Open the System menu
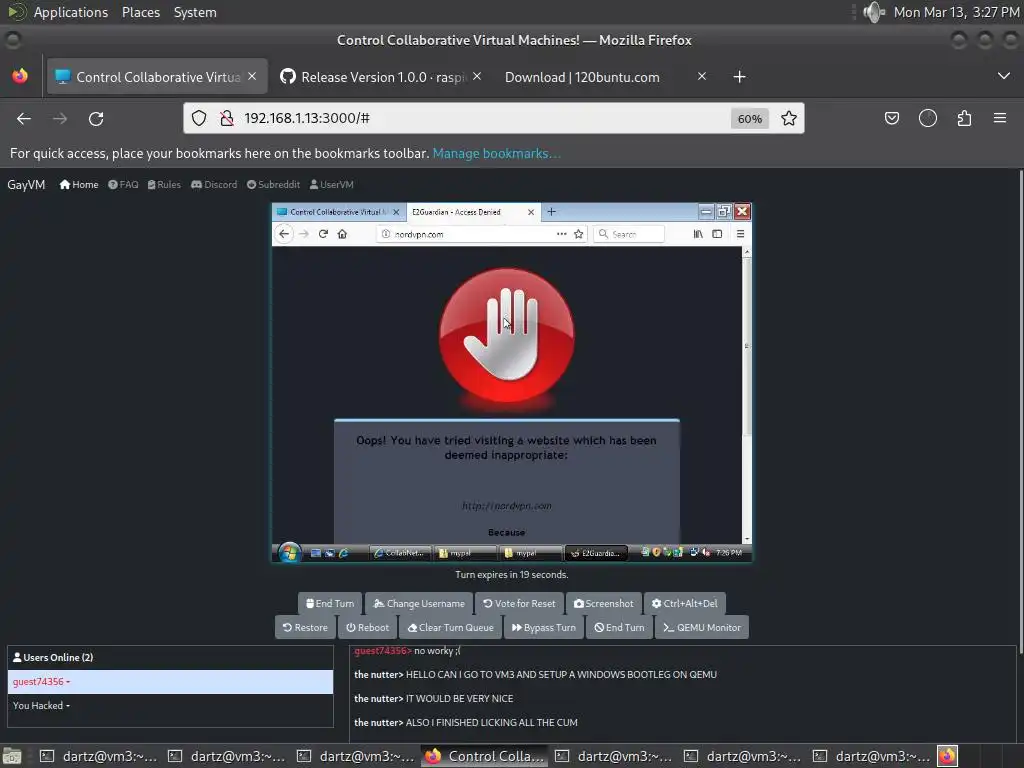The height and width of the screenshot is (768, 1024). (195, 12)
